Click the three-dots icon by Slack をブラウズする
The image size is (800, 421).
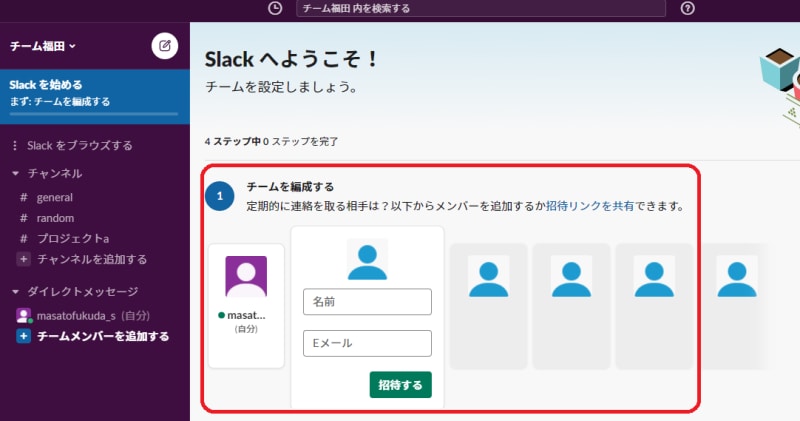point(15,146)
